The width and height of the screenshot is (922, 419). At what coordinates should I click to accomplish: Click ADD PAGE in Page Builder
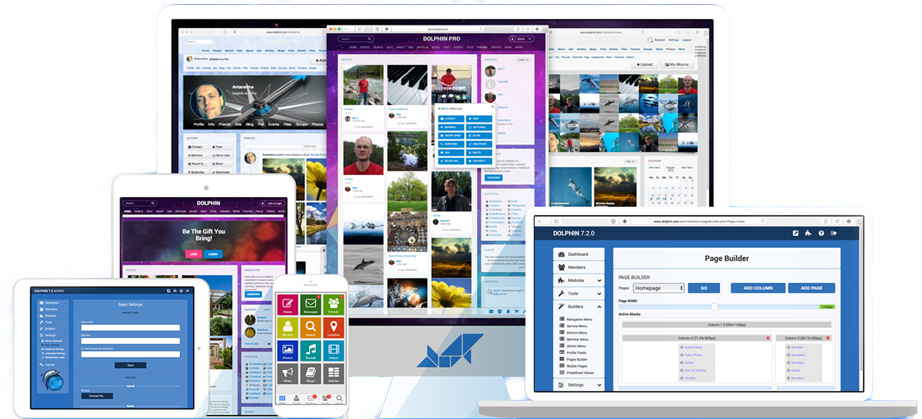point(811,288)
